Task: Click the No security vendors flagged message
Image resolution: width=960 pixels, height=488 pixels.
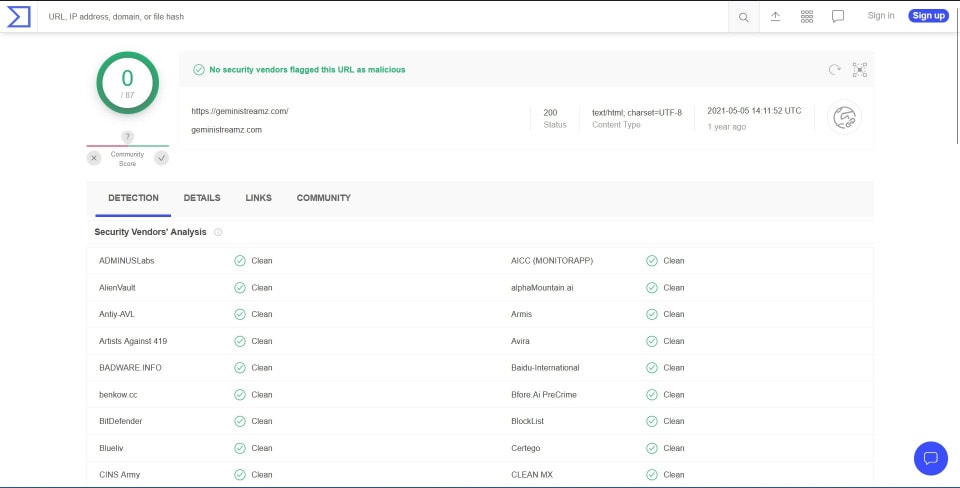Action: tap(307, 70)
